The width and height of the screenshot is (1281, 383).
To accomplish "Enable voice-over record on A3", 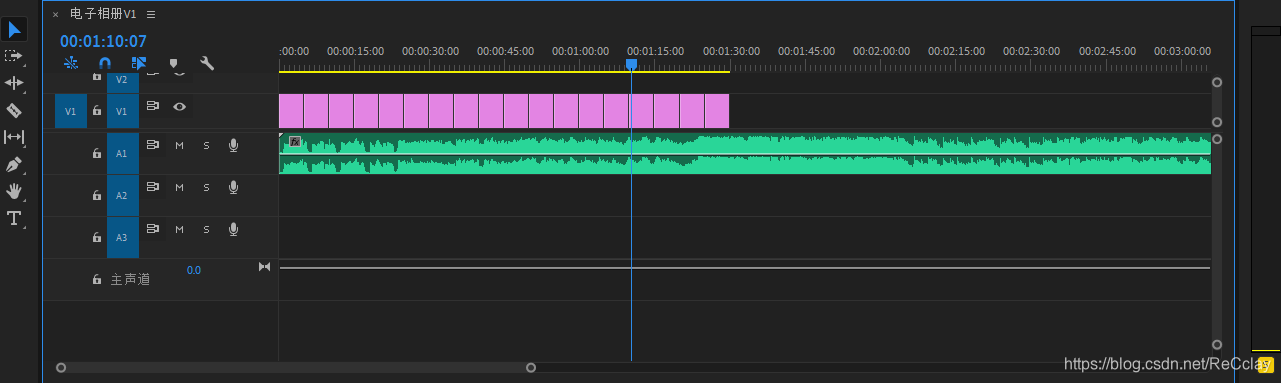I will click(x=233, y=229).
